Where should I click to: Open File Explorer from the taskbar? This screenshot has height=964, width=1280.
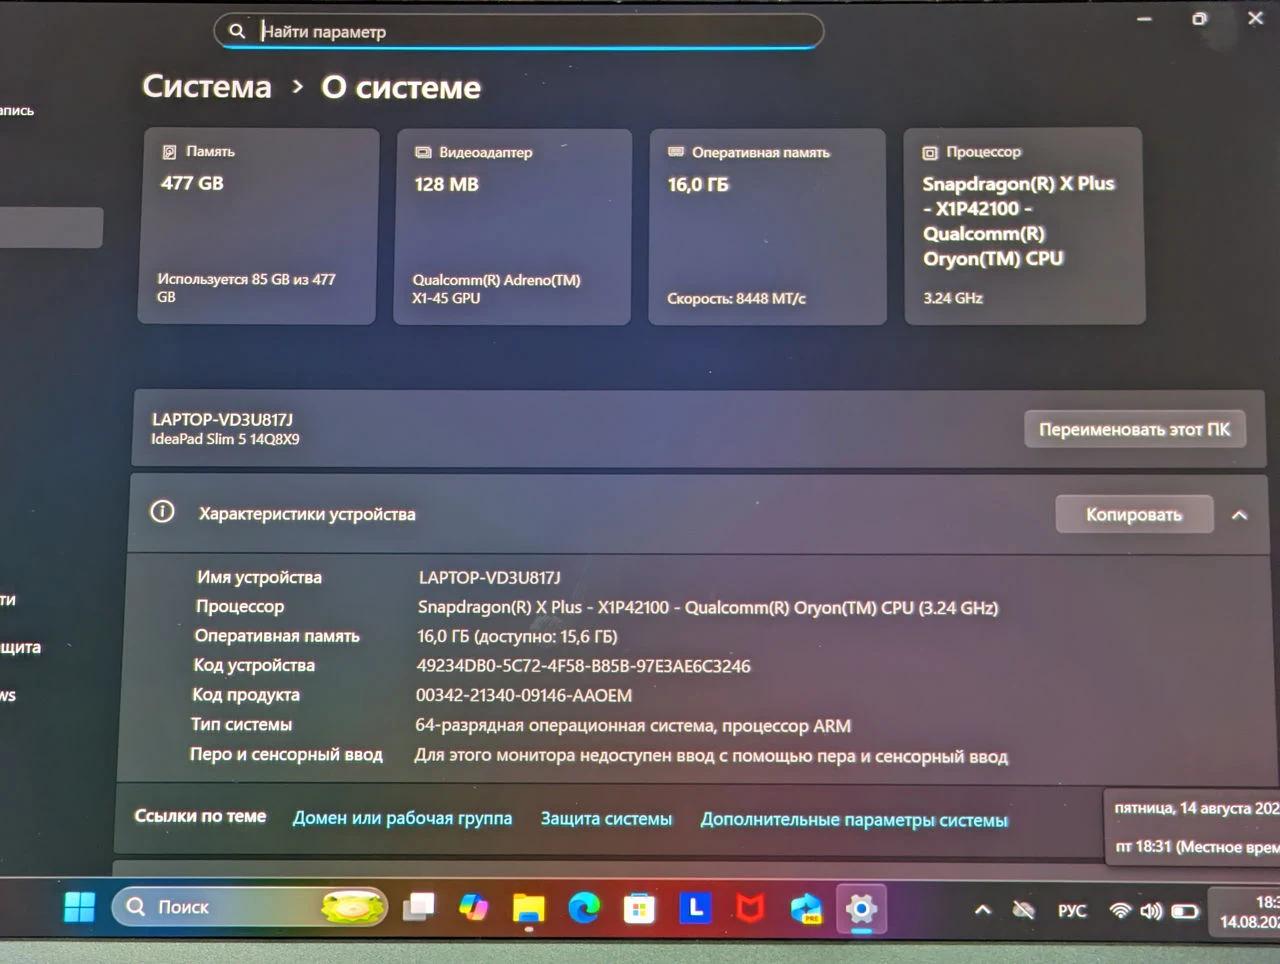pos(529,908)
